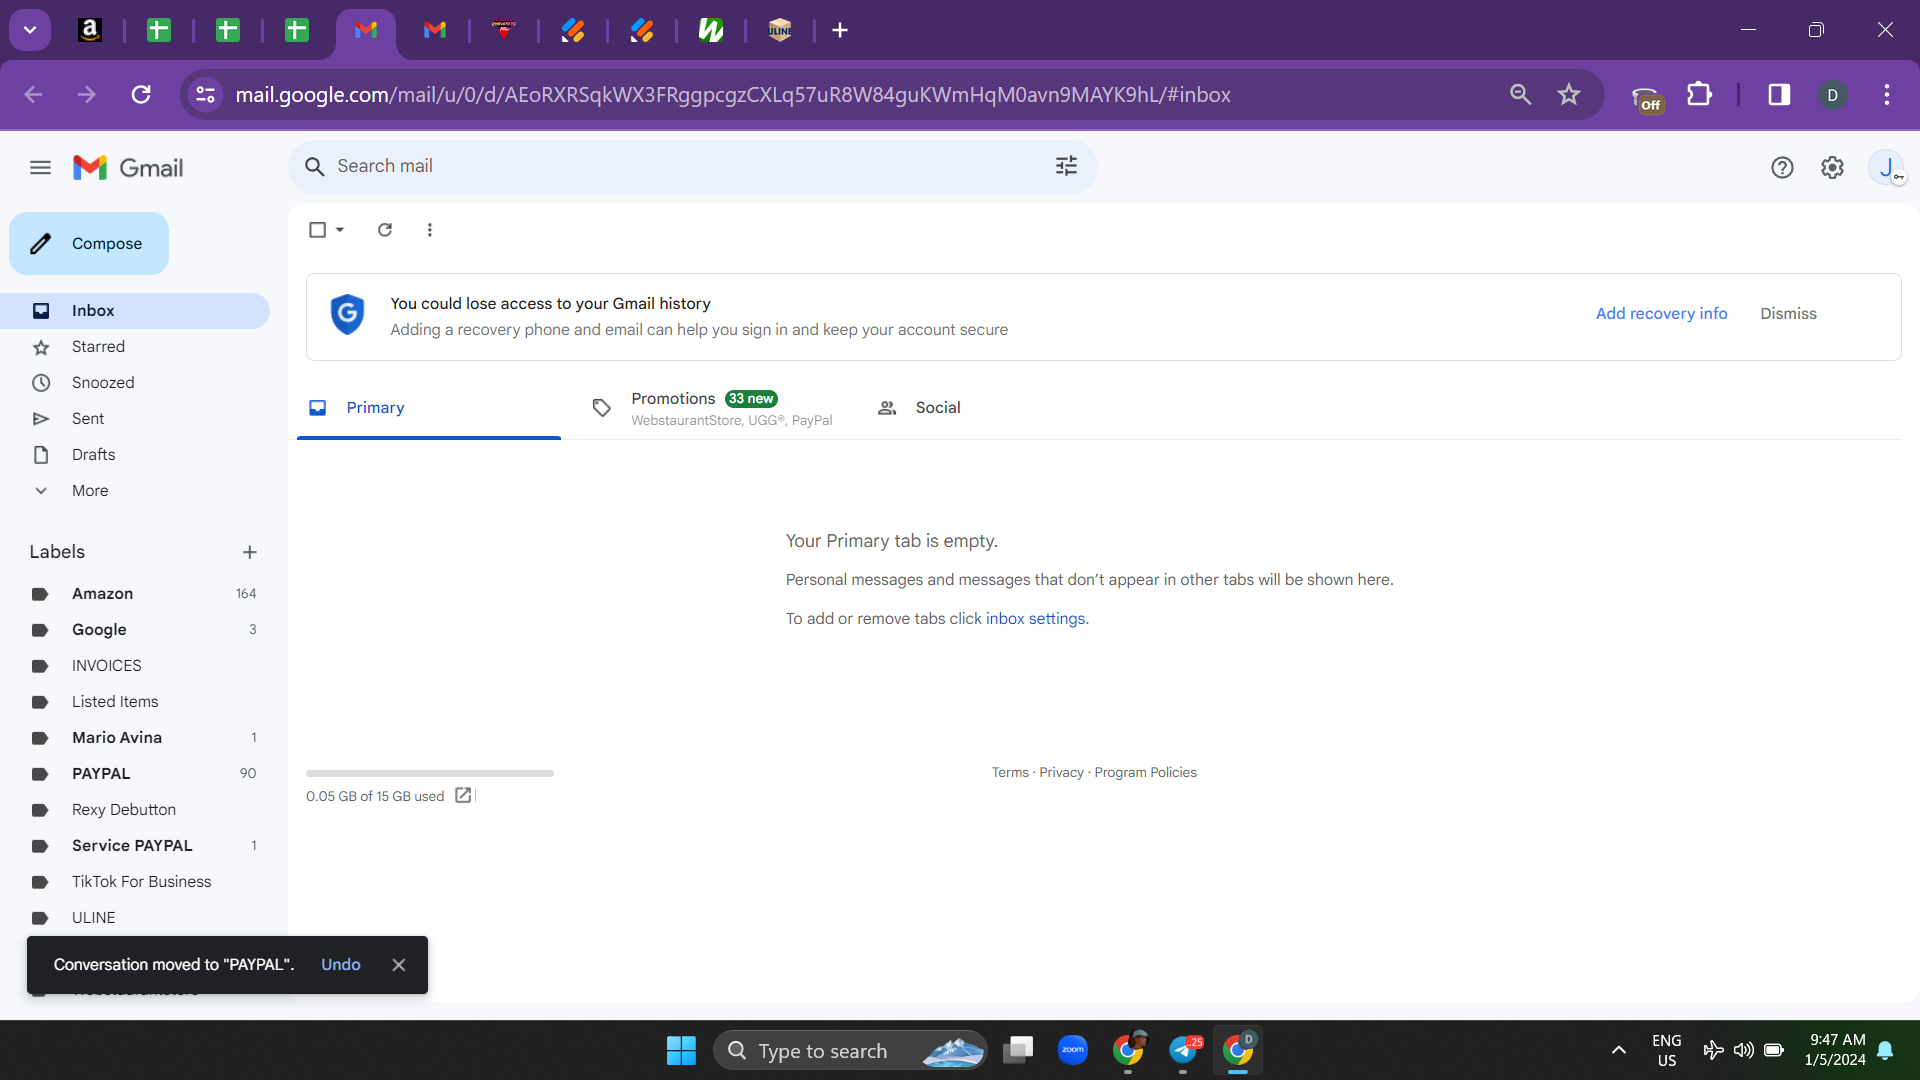Viewport: 1920px width, 1080px height.
Task: Click the Gmail logo
Action: coord(128,168)
